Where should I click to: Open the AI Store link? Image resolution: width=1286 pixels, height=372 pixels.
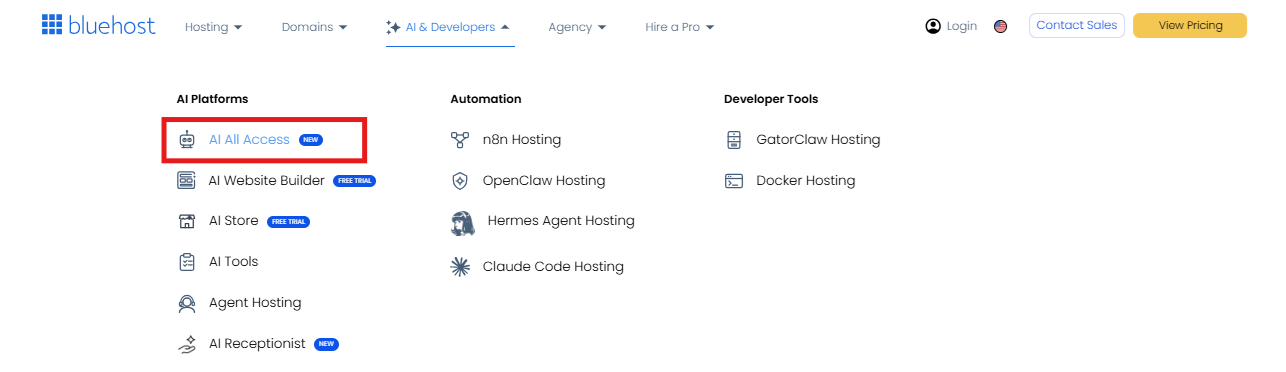click(x=233, y=221)
